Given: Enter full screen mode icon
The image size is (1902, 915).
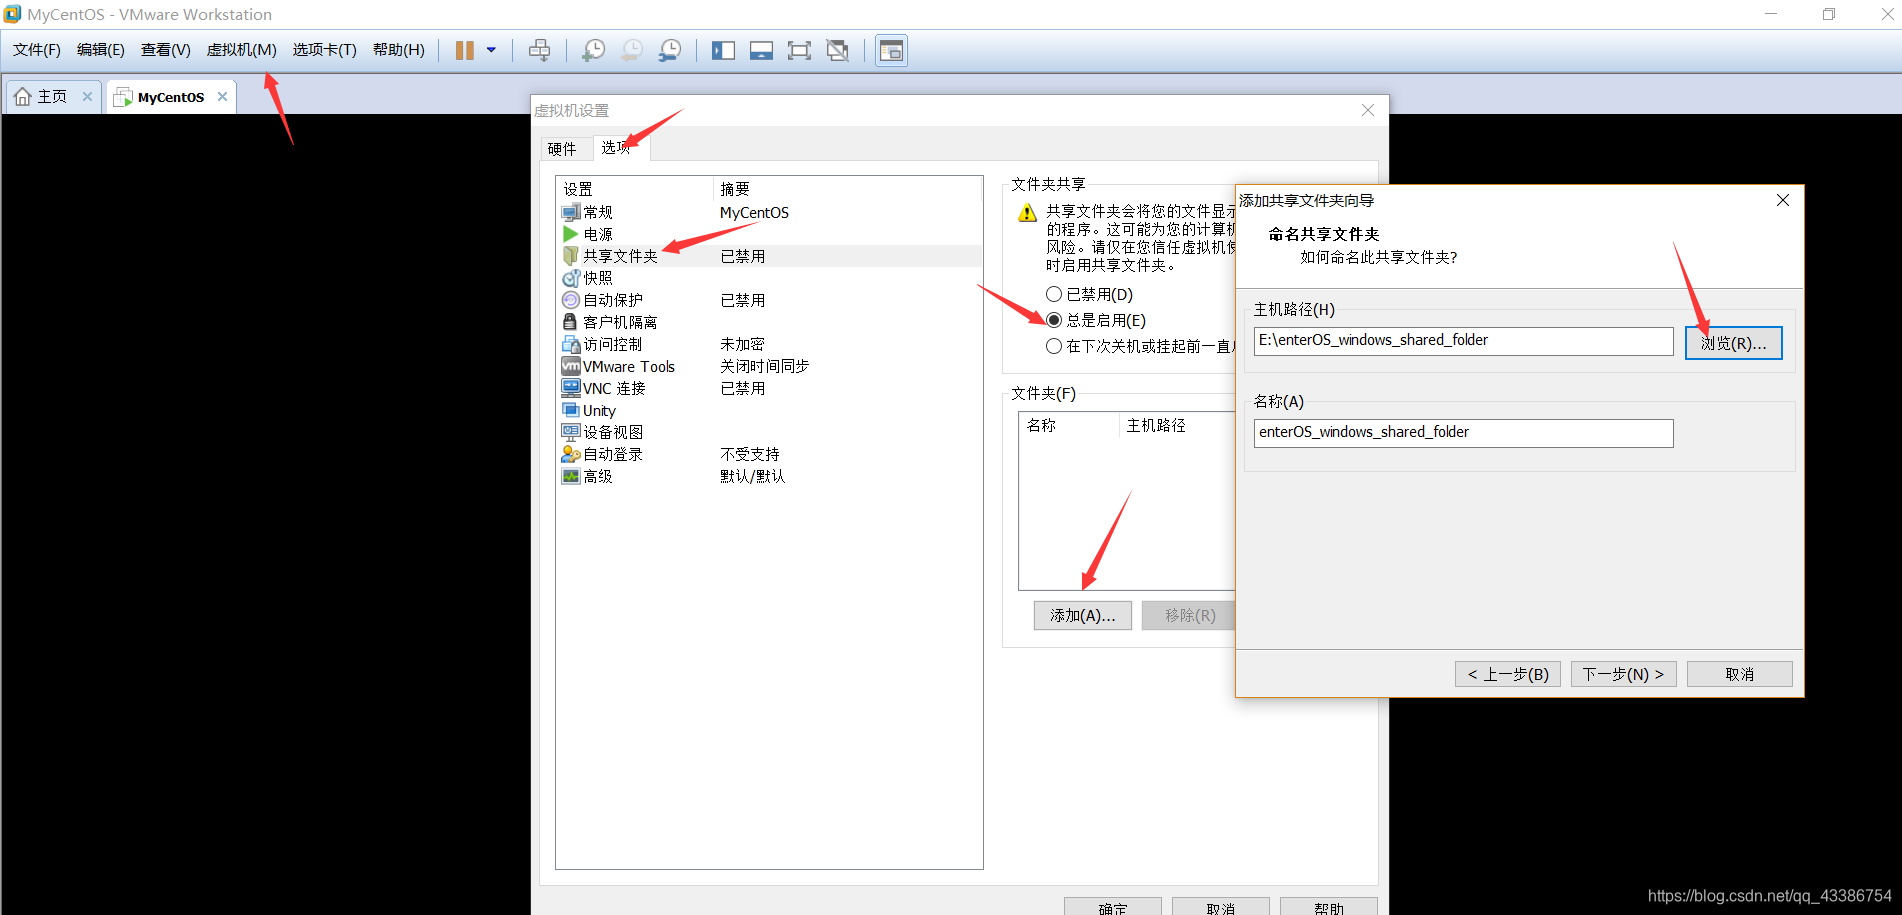Looking at the screenshot, I should tap(799, 50).
